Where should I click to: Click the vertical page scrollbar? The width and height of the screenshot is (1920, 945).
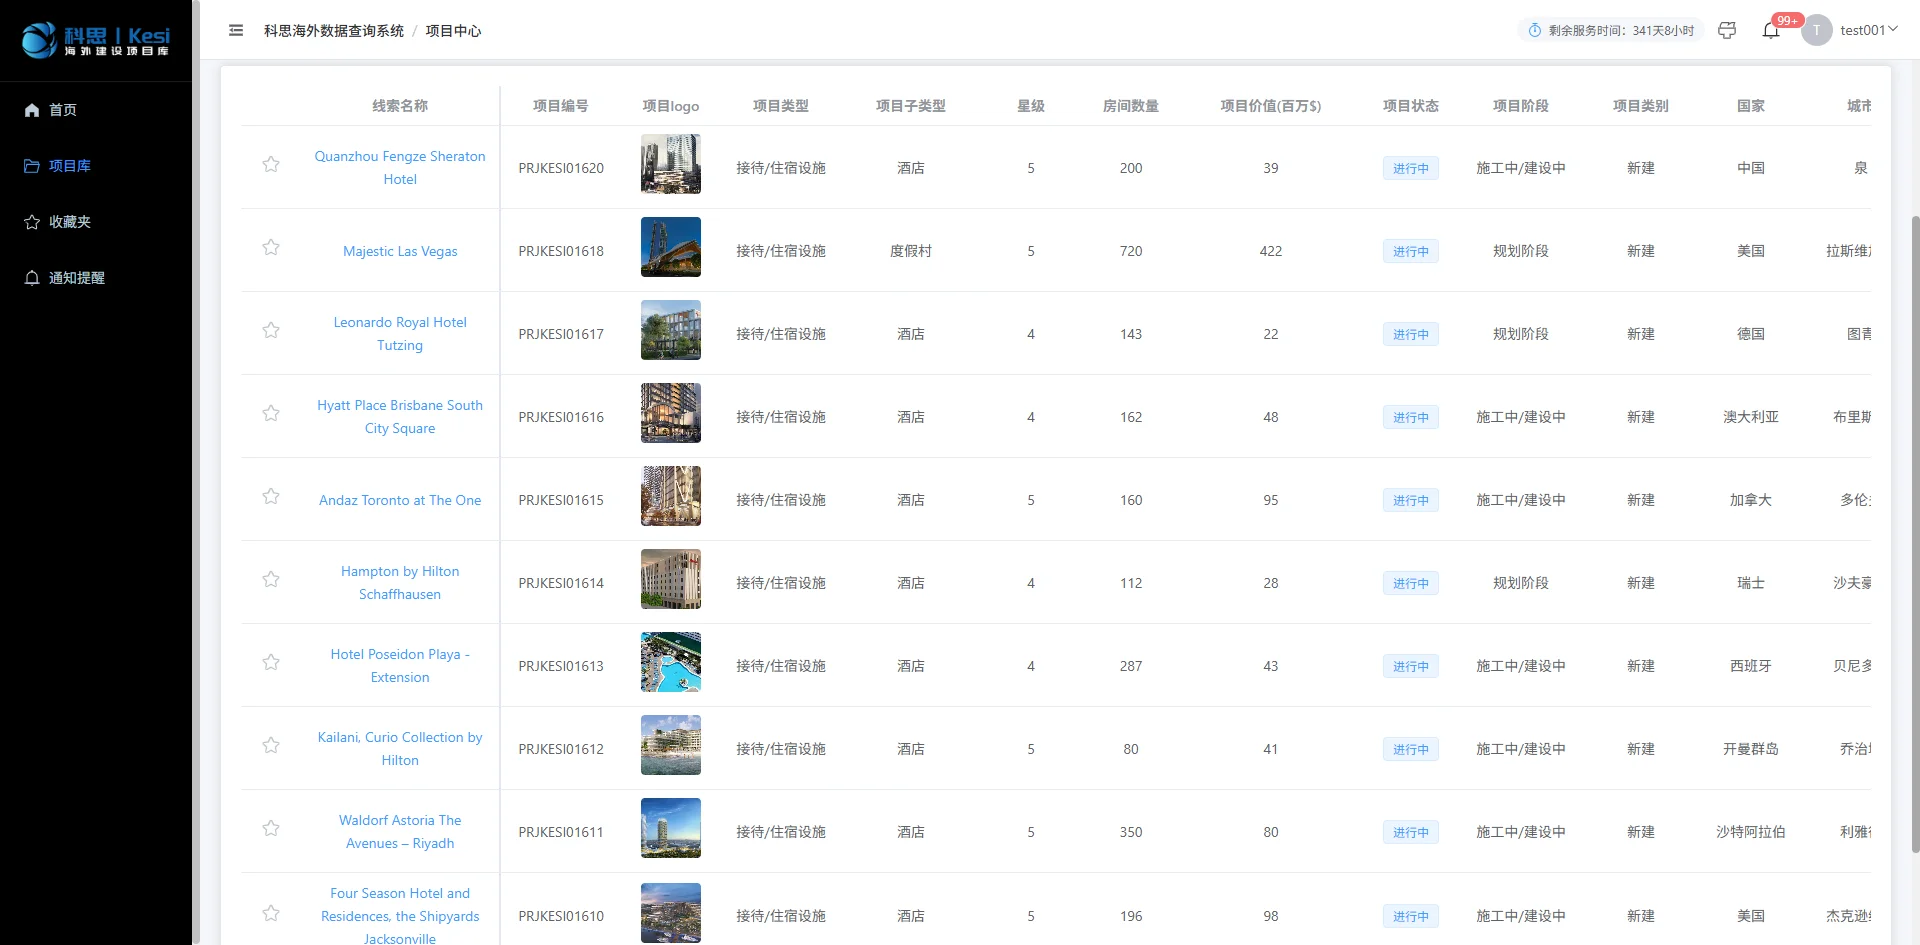1915,530
